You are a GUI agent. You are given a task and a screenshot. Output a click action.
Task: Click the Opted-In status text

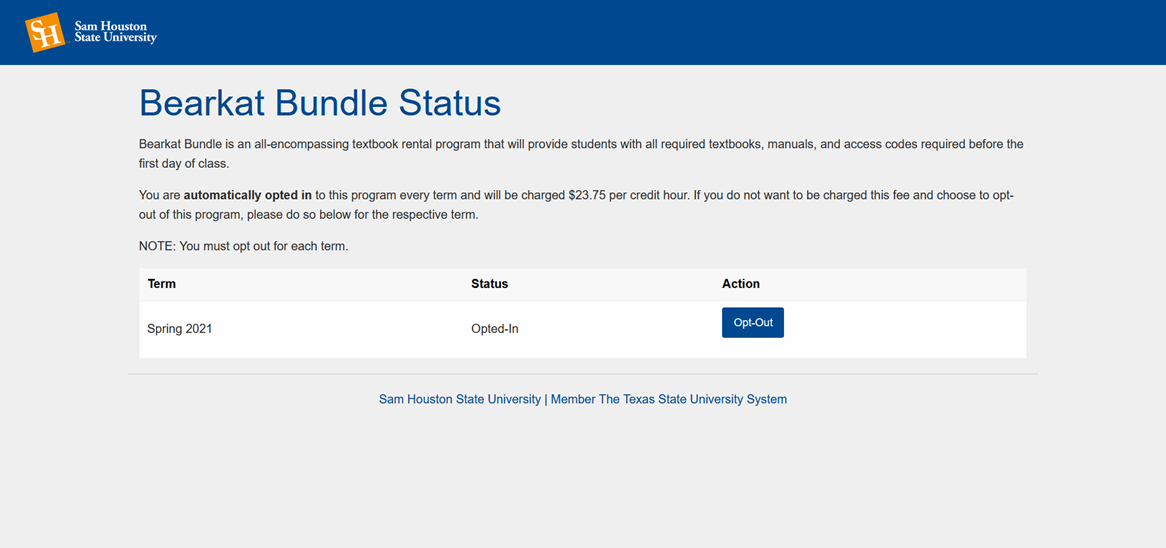[x=495, y=328]
